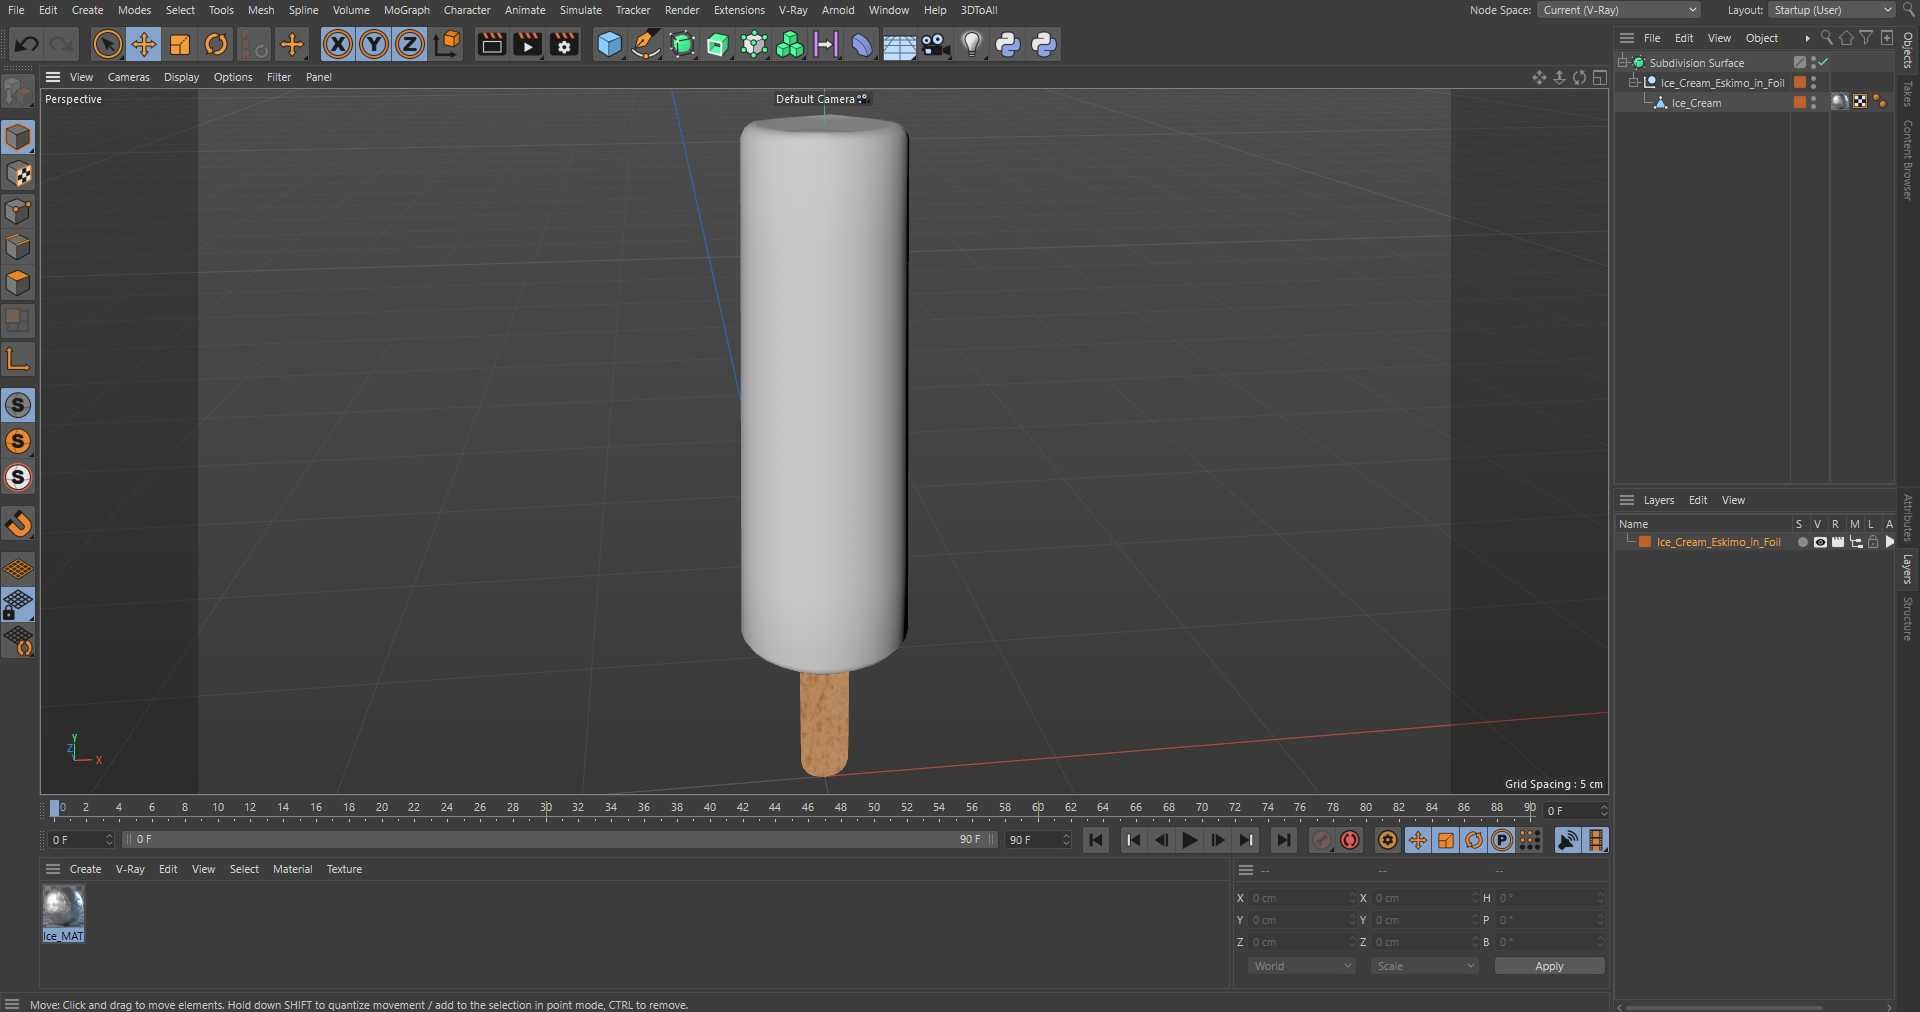
Task: Toggle layer visibility eye for Ice_Cream_Eskimo_in_Foil
Action: pyautogui.click(x=1820, y=542)
